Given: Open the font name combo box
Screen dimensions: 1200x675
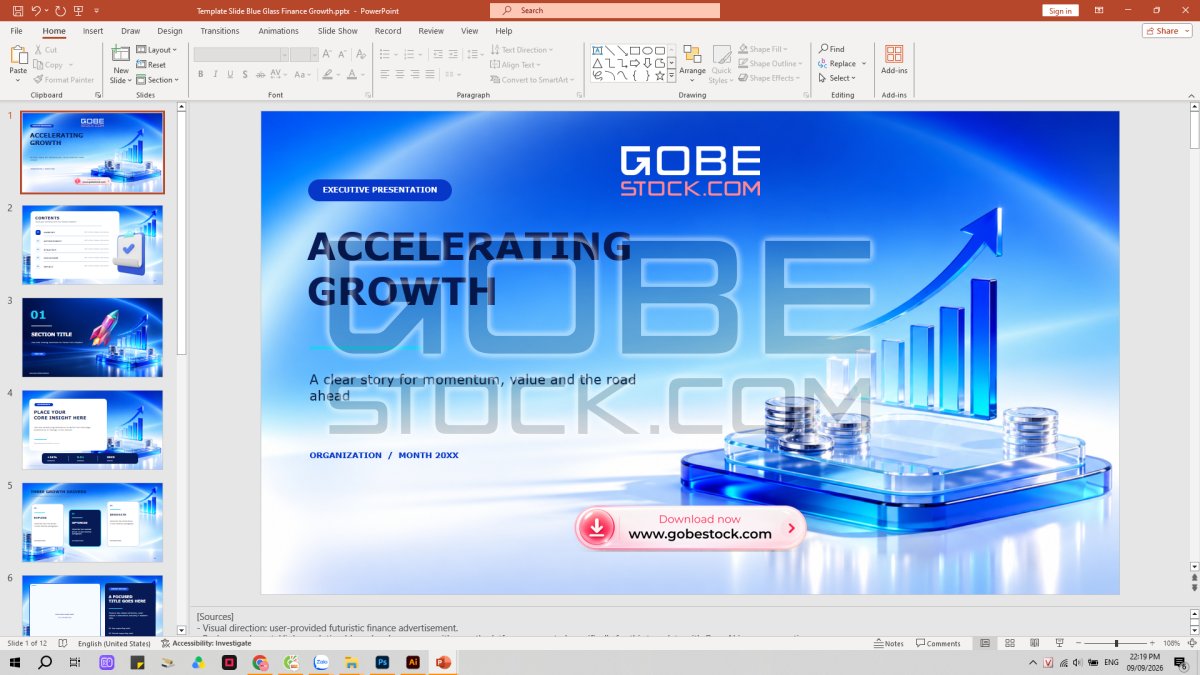Looking at the screenshot, I should tap(241, 54).
